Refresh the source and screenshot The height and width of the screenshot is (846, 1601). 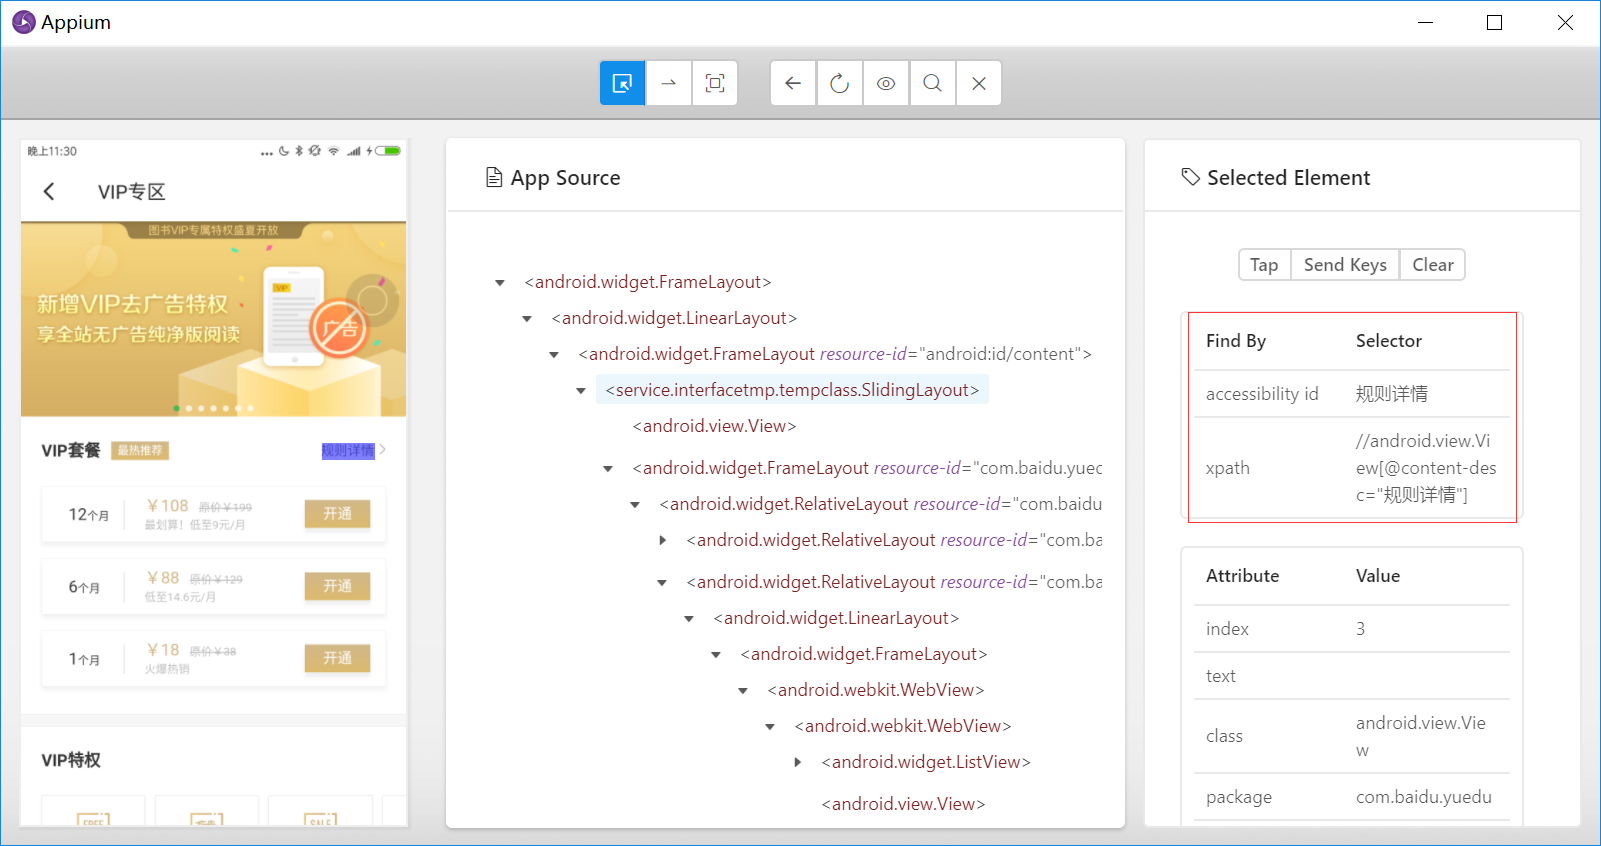pyautogui.click(x=840, y=83)
